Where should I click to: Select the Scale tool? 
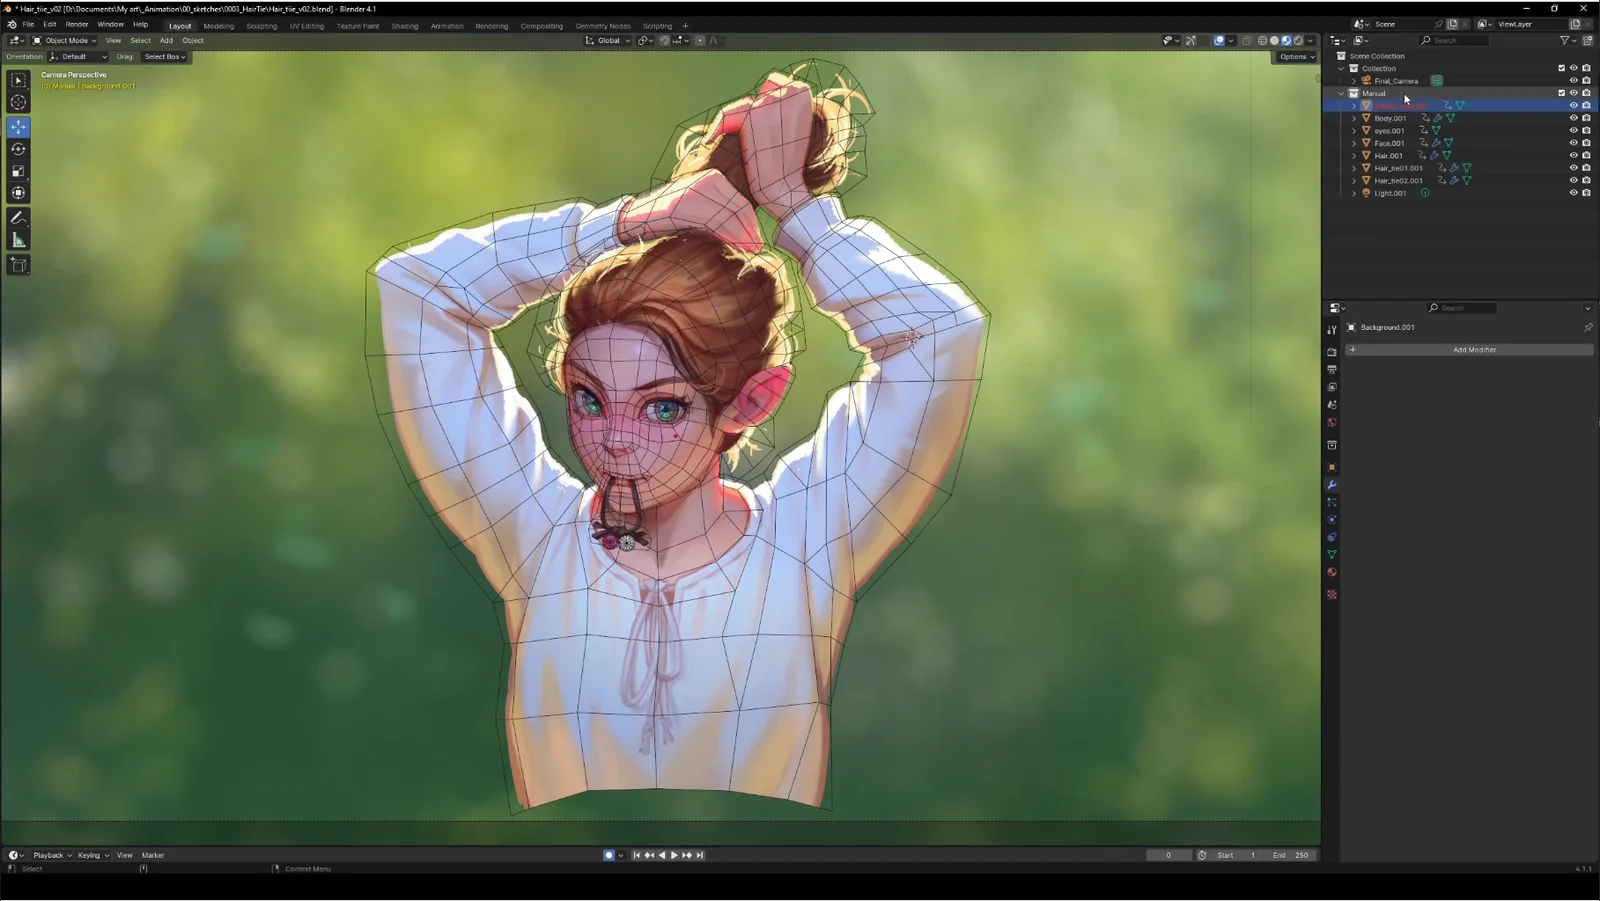[x=18, y=170]
